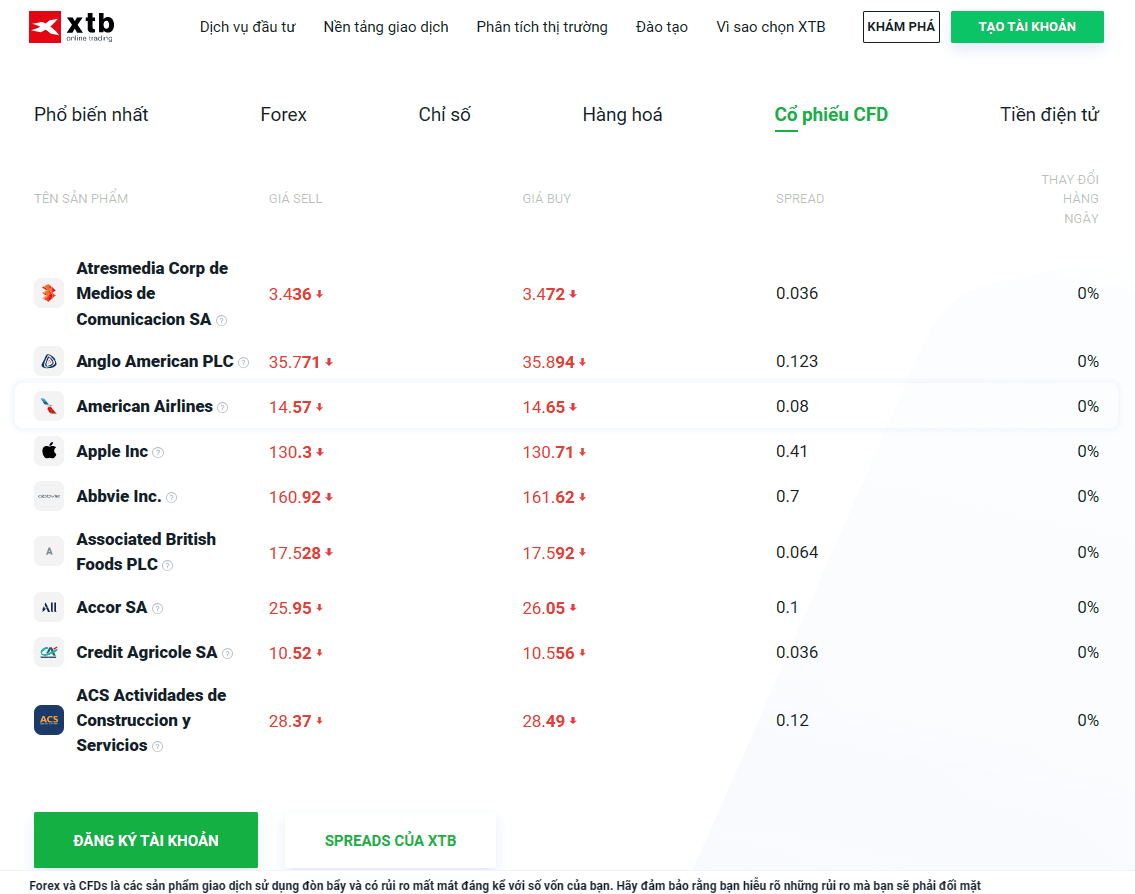Open info icon beside Anglo American PLC
The height and width of the screenshot is (894, 1135).
pos(243,363)
